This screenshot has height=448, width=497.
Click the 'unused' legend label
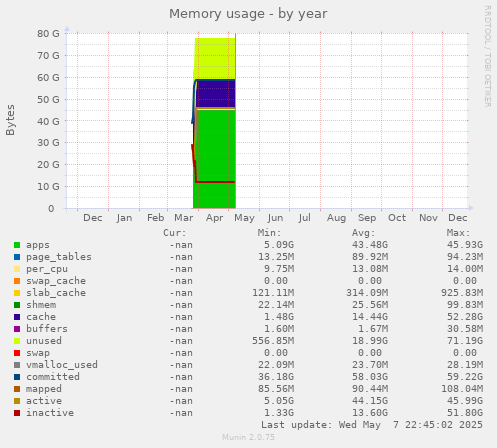click(44, 341)
